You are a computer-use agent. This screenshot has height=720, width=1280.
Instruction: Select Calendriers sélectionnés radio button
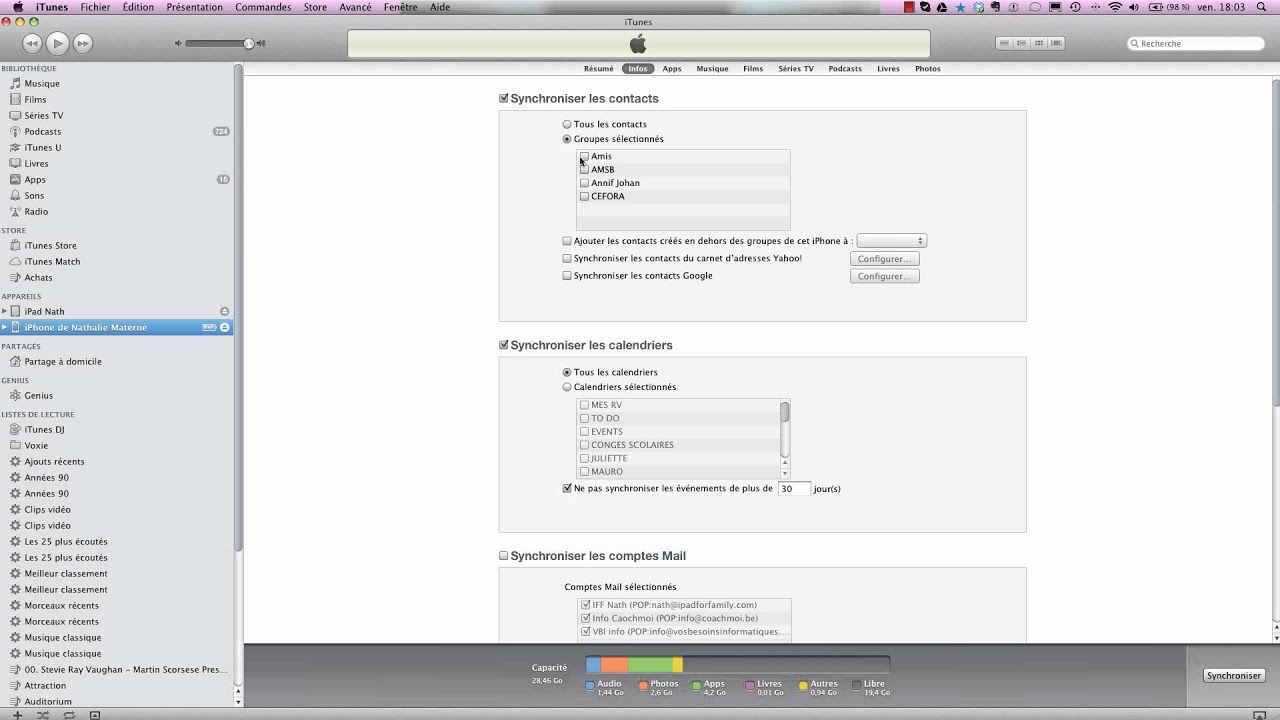(x=567, y=387)
